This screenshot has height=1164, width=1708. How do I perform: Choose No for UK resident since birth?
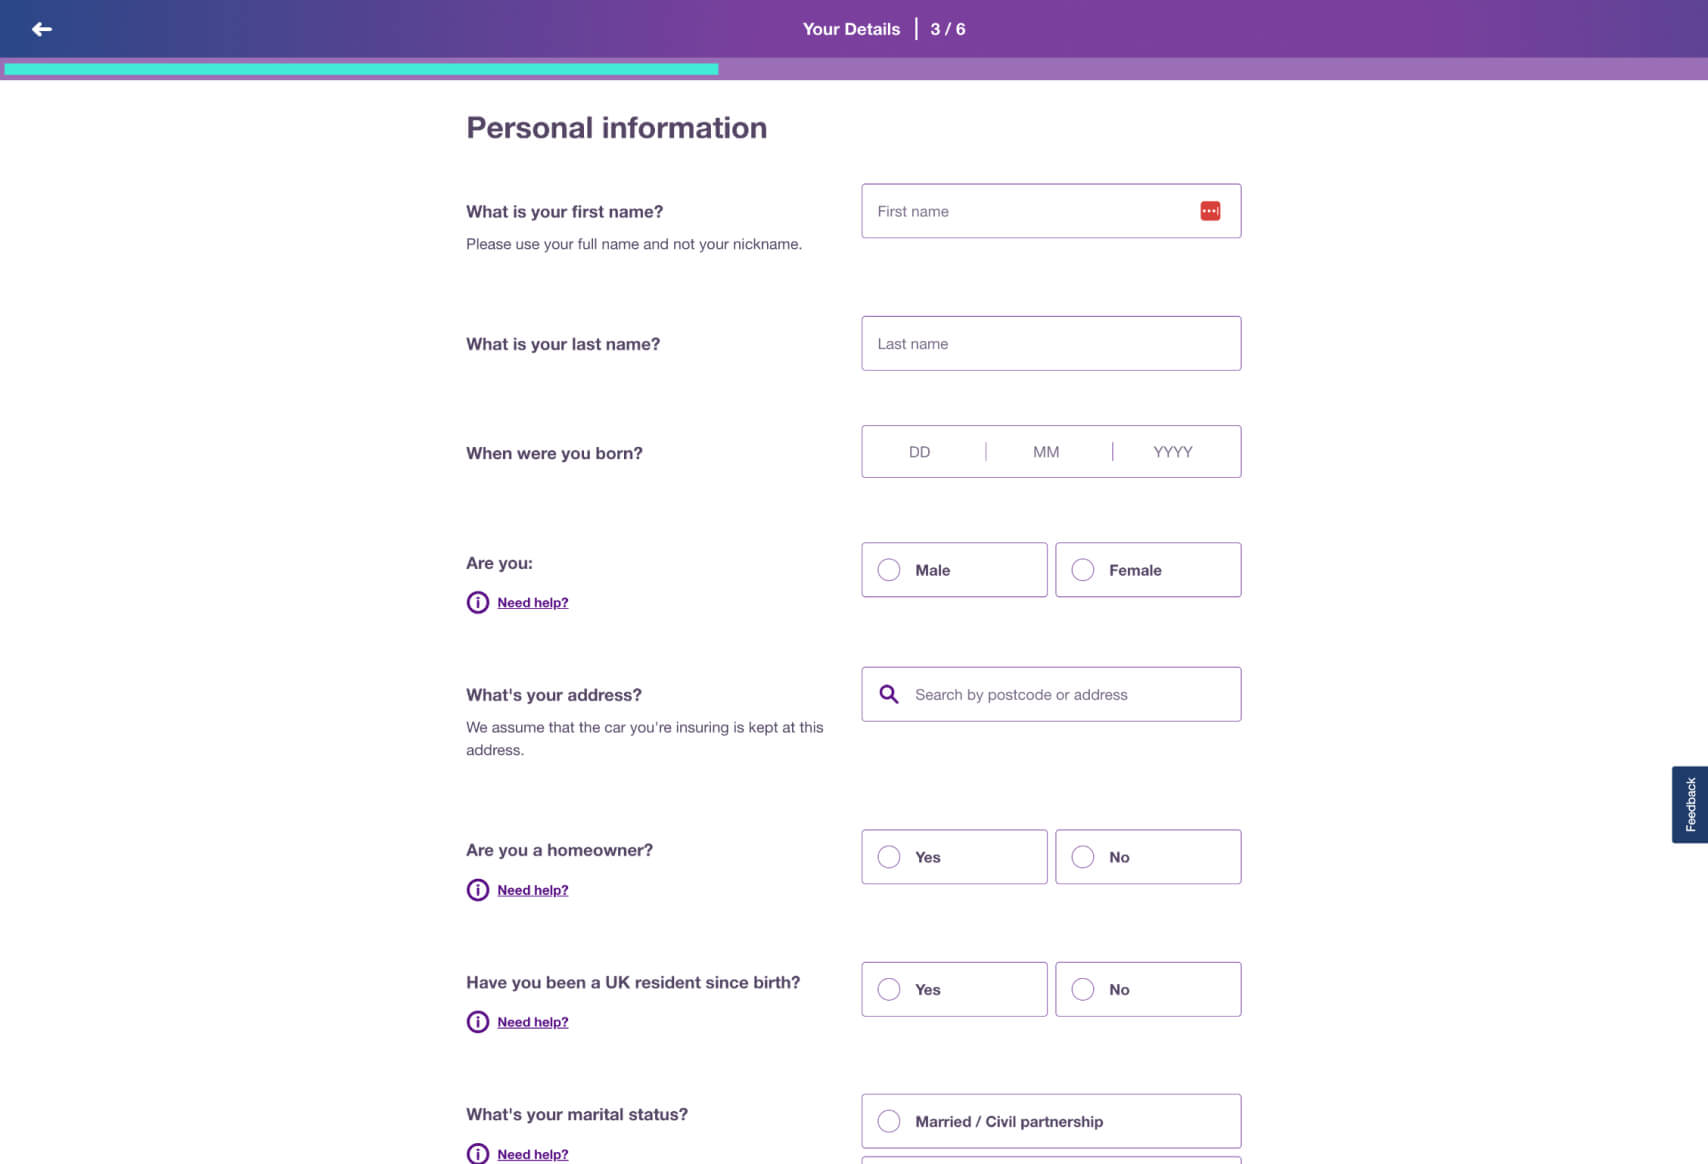[1148, 989]
